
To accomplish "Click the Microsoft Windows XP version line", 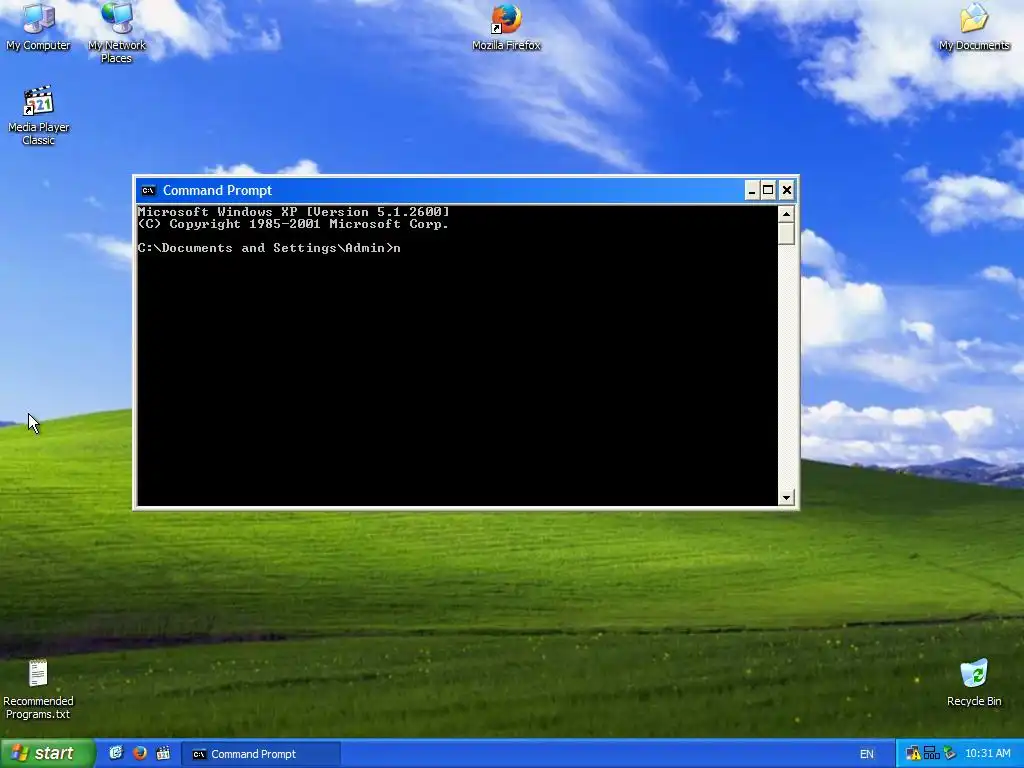I will pyautogui.click(x=293, y=212).
